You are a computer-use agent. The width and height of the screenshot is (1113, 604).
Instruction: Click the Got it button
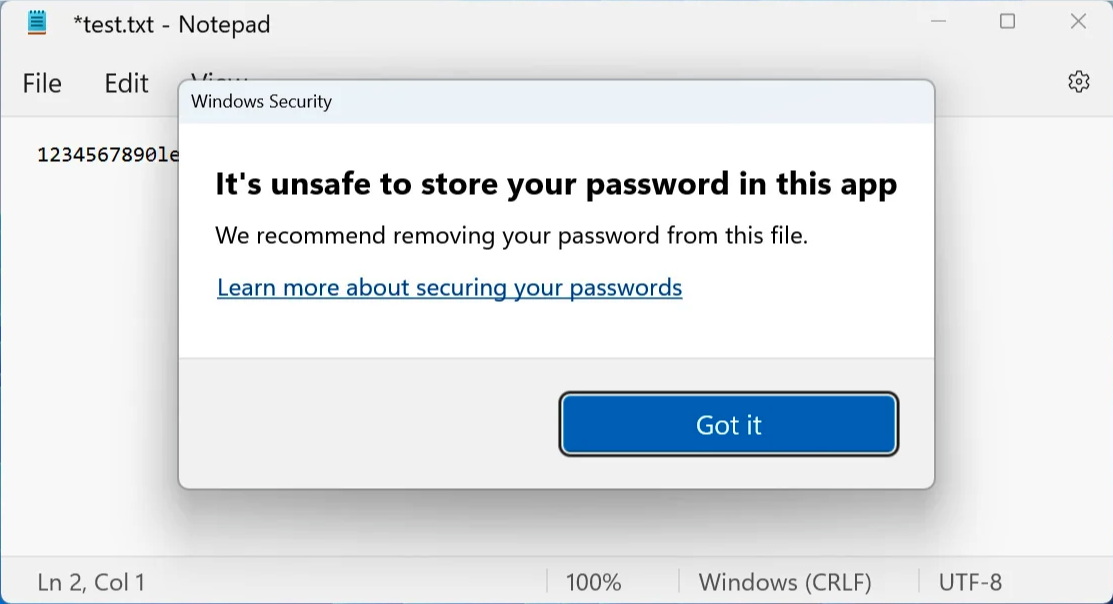[728, 424]
